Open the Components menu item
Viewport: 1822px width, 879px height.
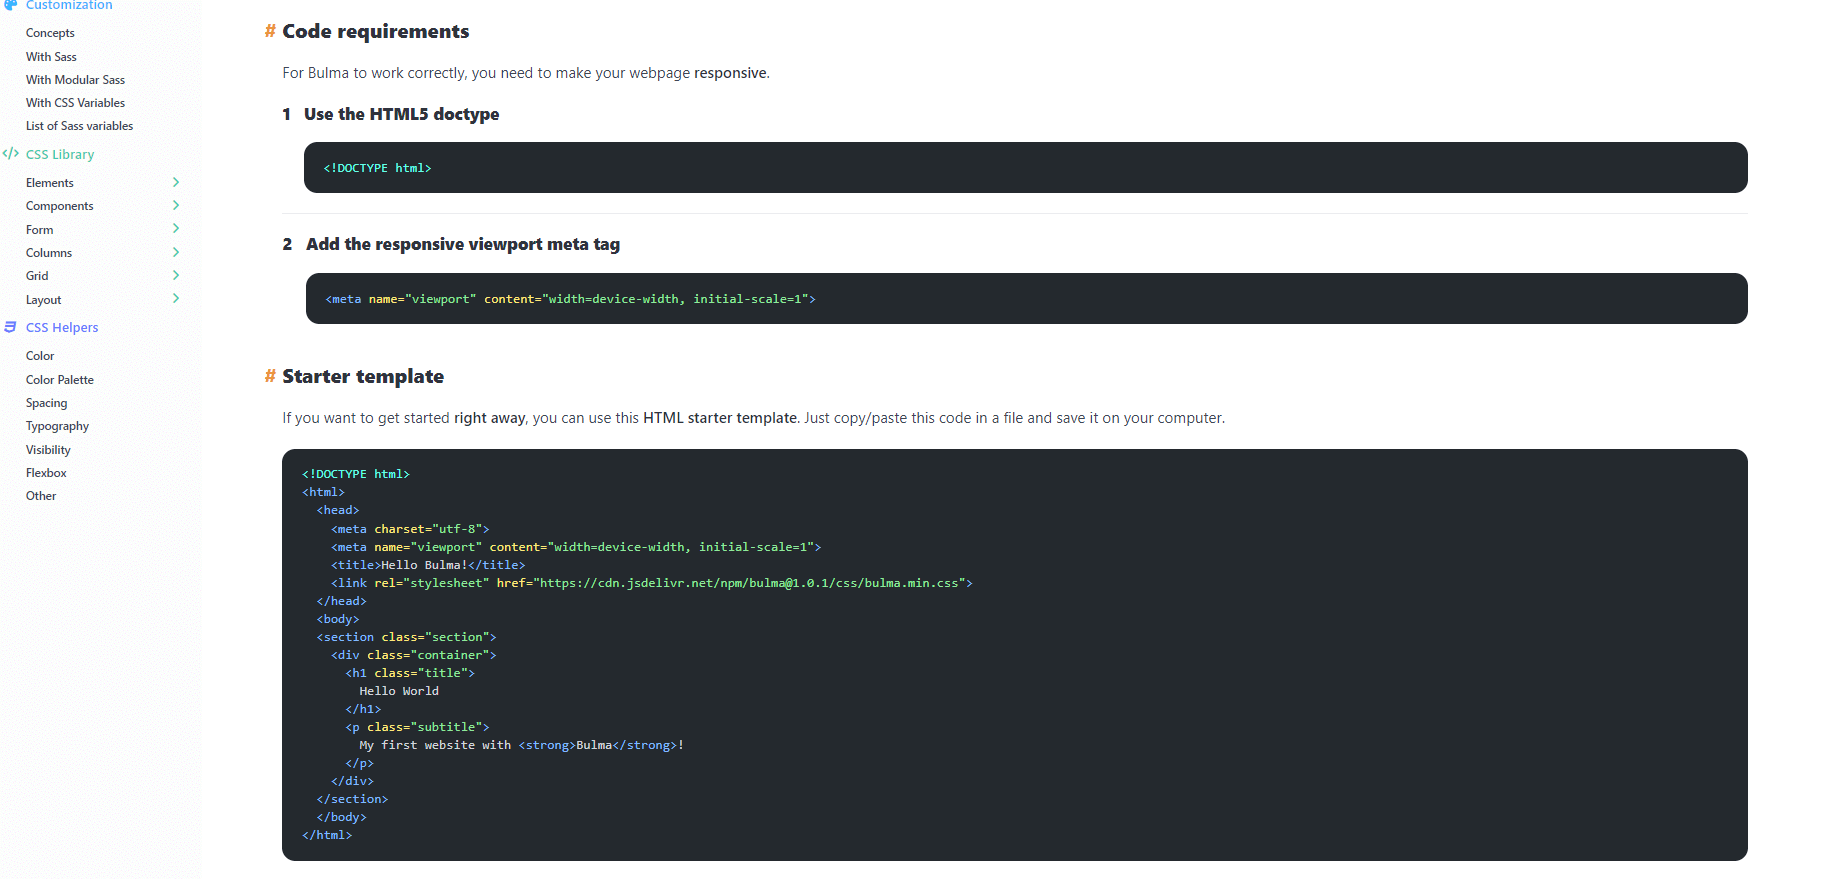(x=59, y=206)
